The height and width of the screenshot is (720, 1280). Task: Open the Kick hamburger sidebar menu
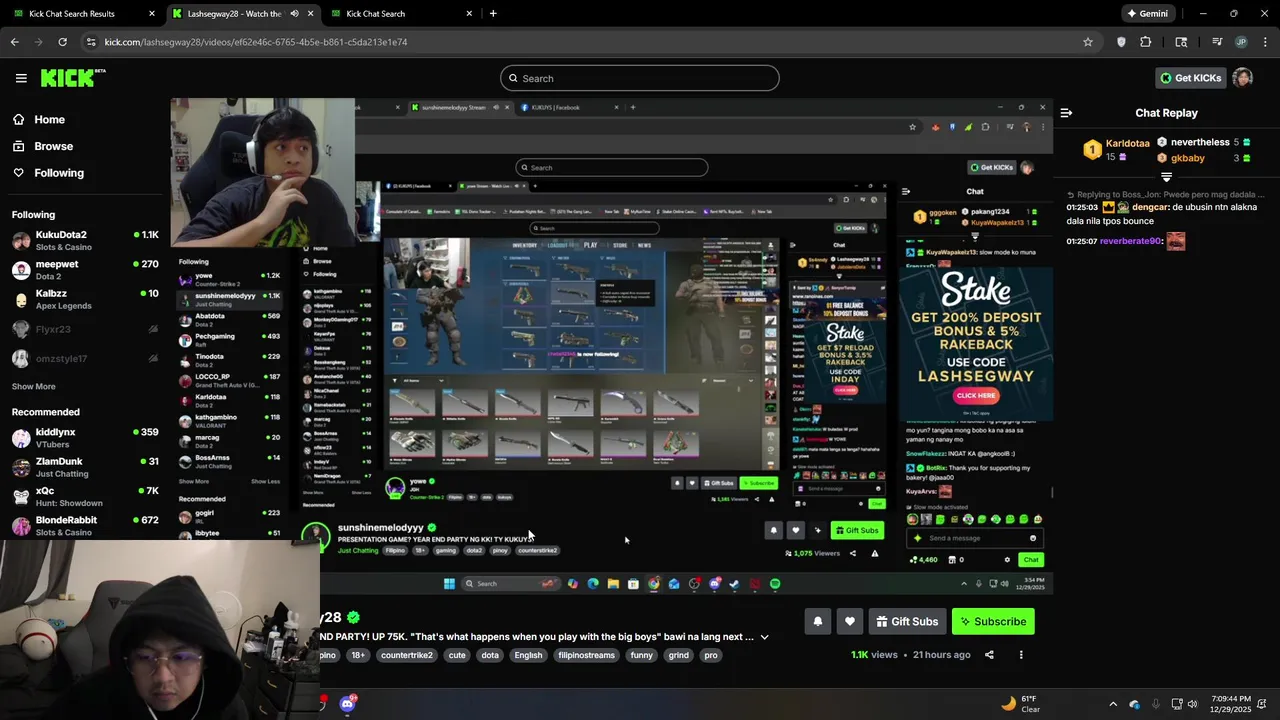21,78
